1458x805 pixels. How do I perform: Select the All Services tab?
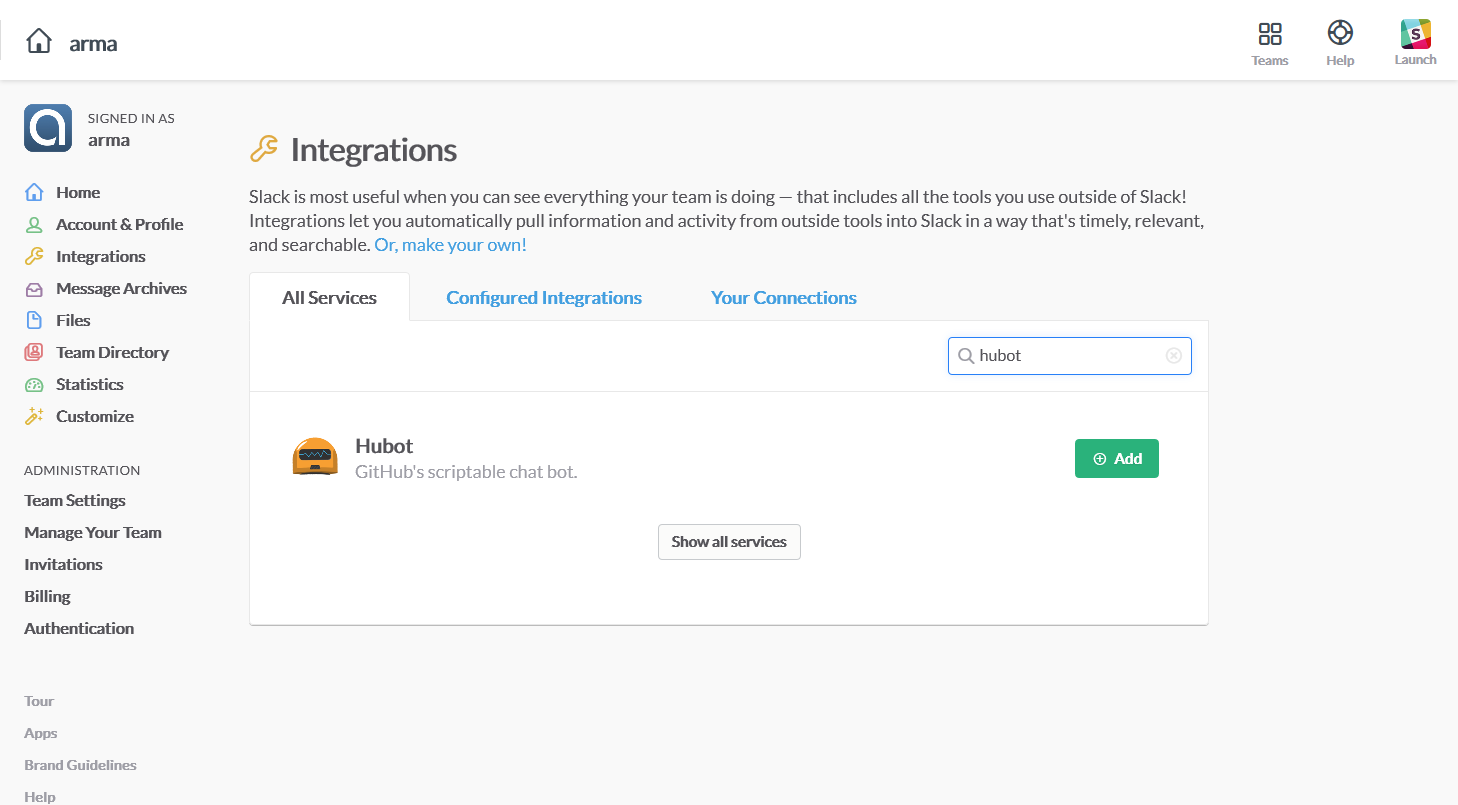coord(329,297)
